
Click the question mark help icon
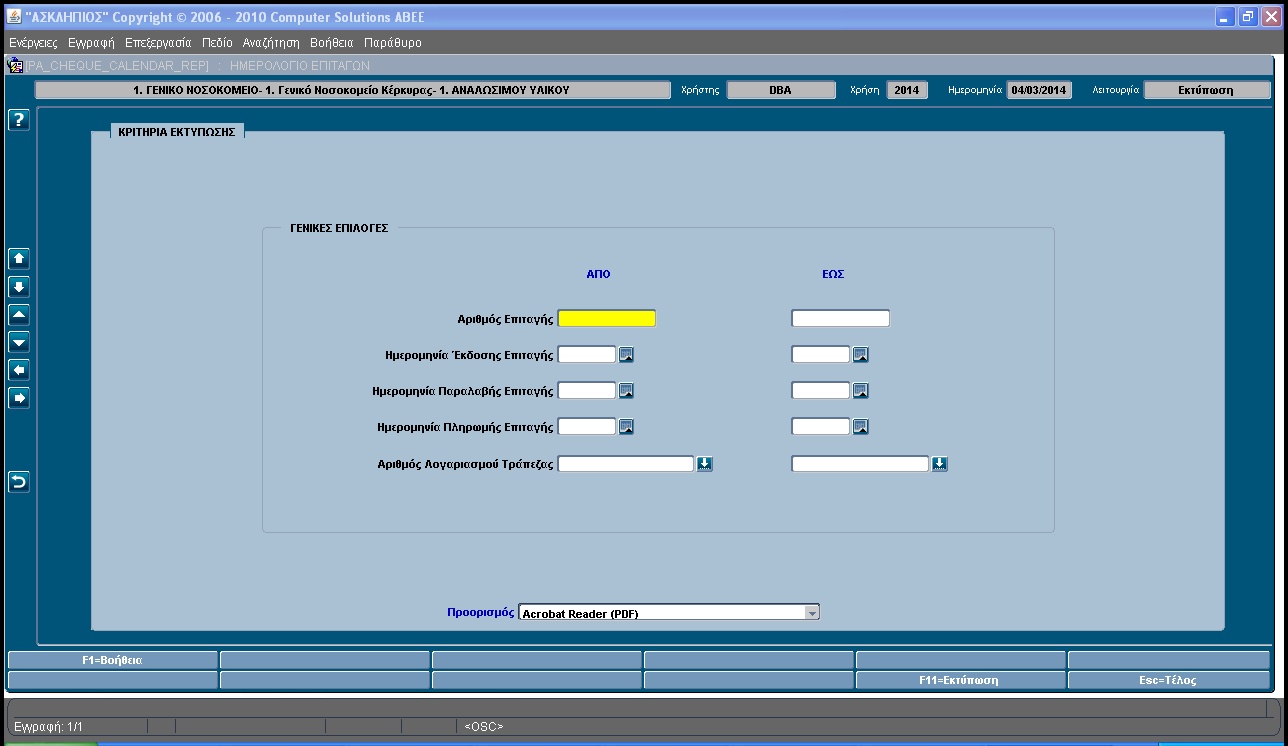[18, 120]
